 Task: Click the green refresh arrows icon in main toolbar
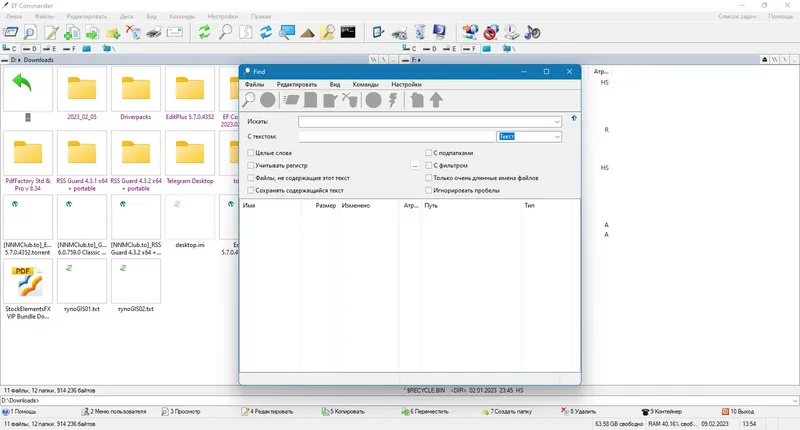pyautogui.click(x=205, y=33)
